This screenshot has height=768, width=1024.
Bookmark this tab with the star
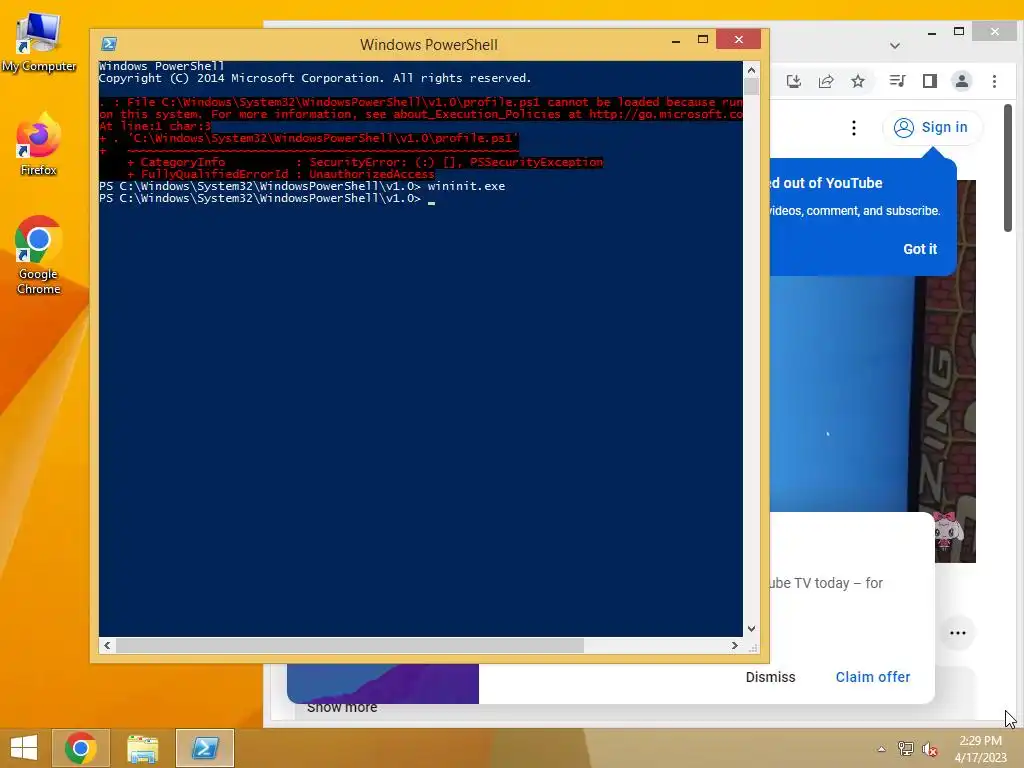858,81
